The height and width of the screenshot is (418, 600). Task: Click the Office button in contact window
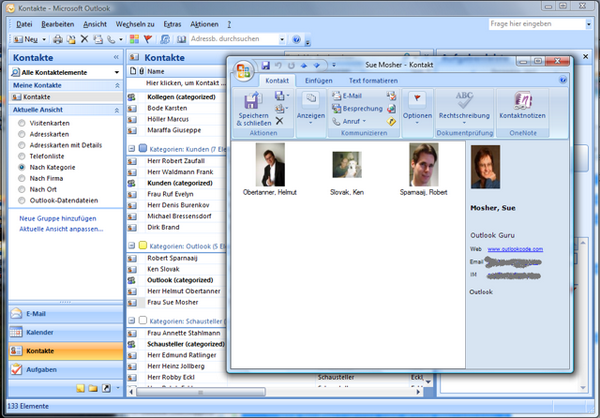243,71
